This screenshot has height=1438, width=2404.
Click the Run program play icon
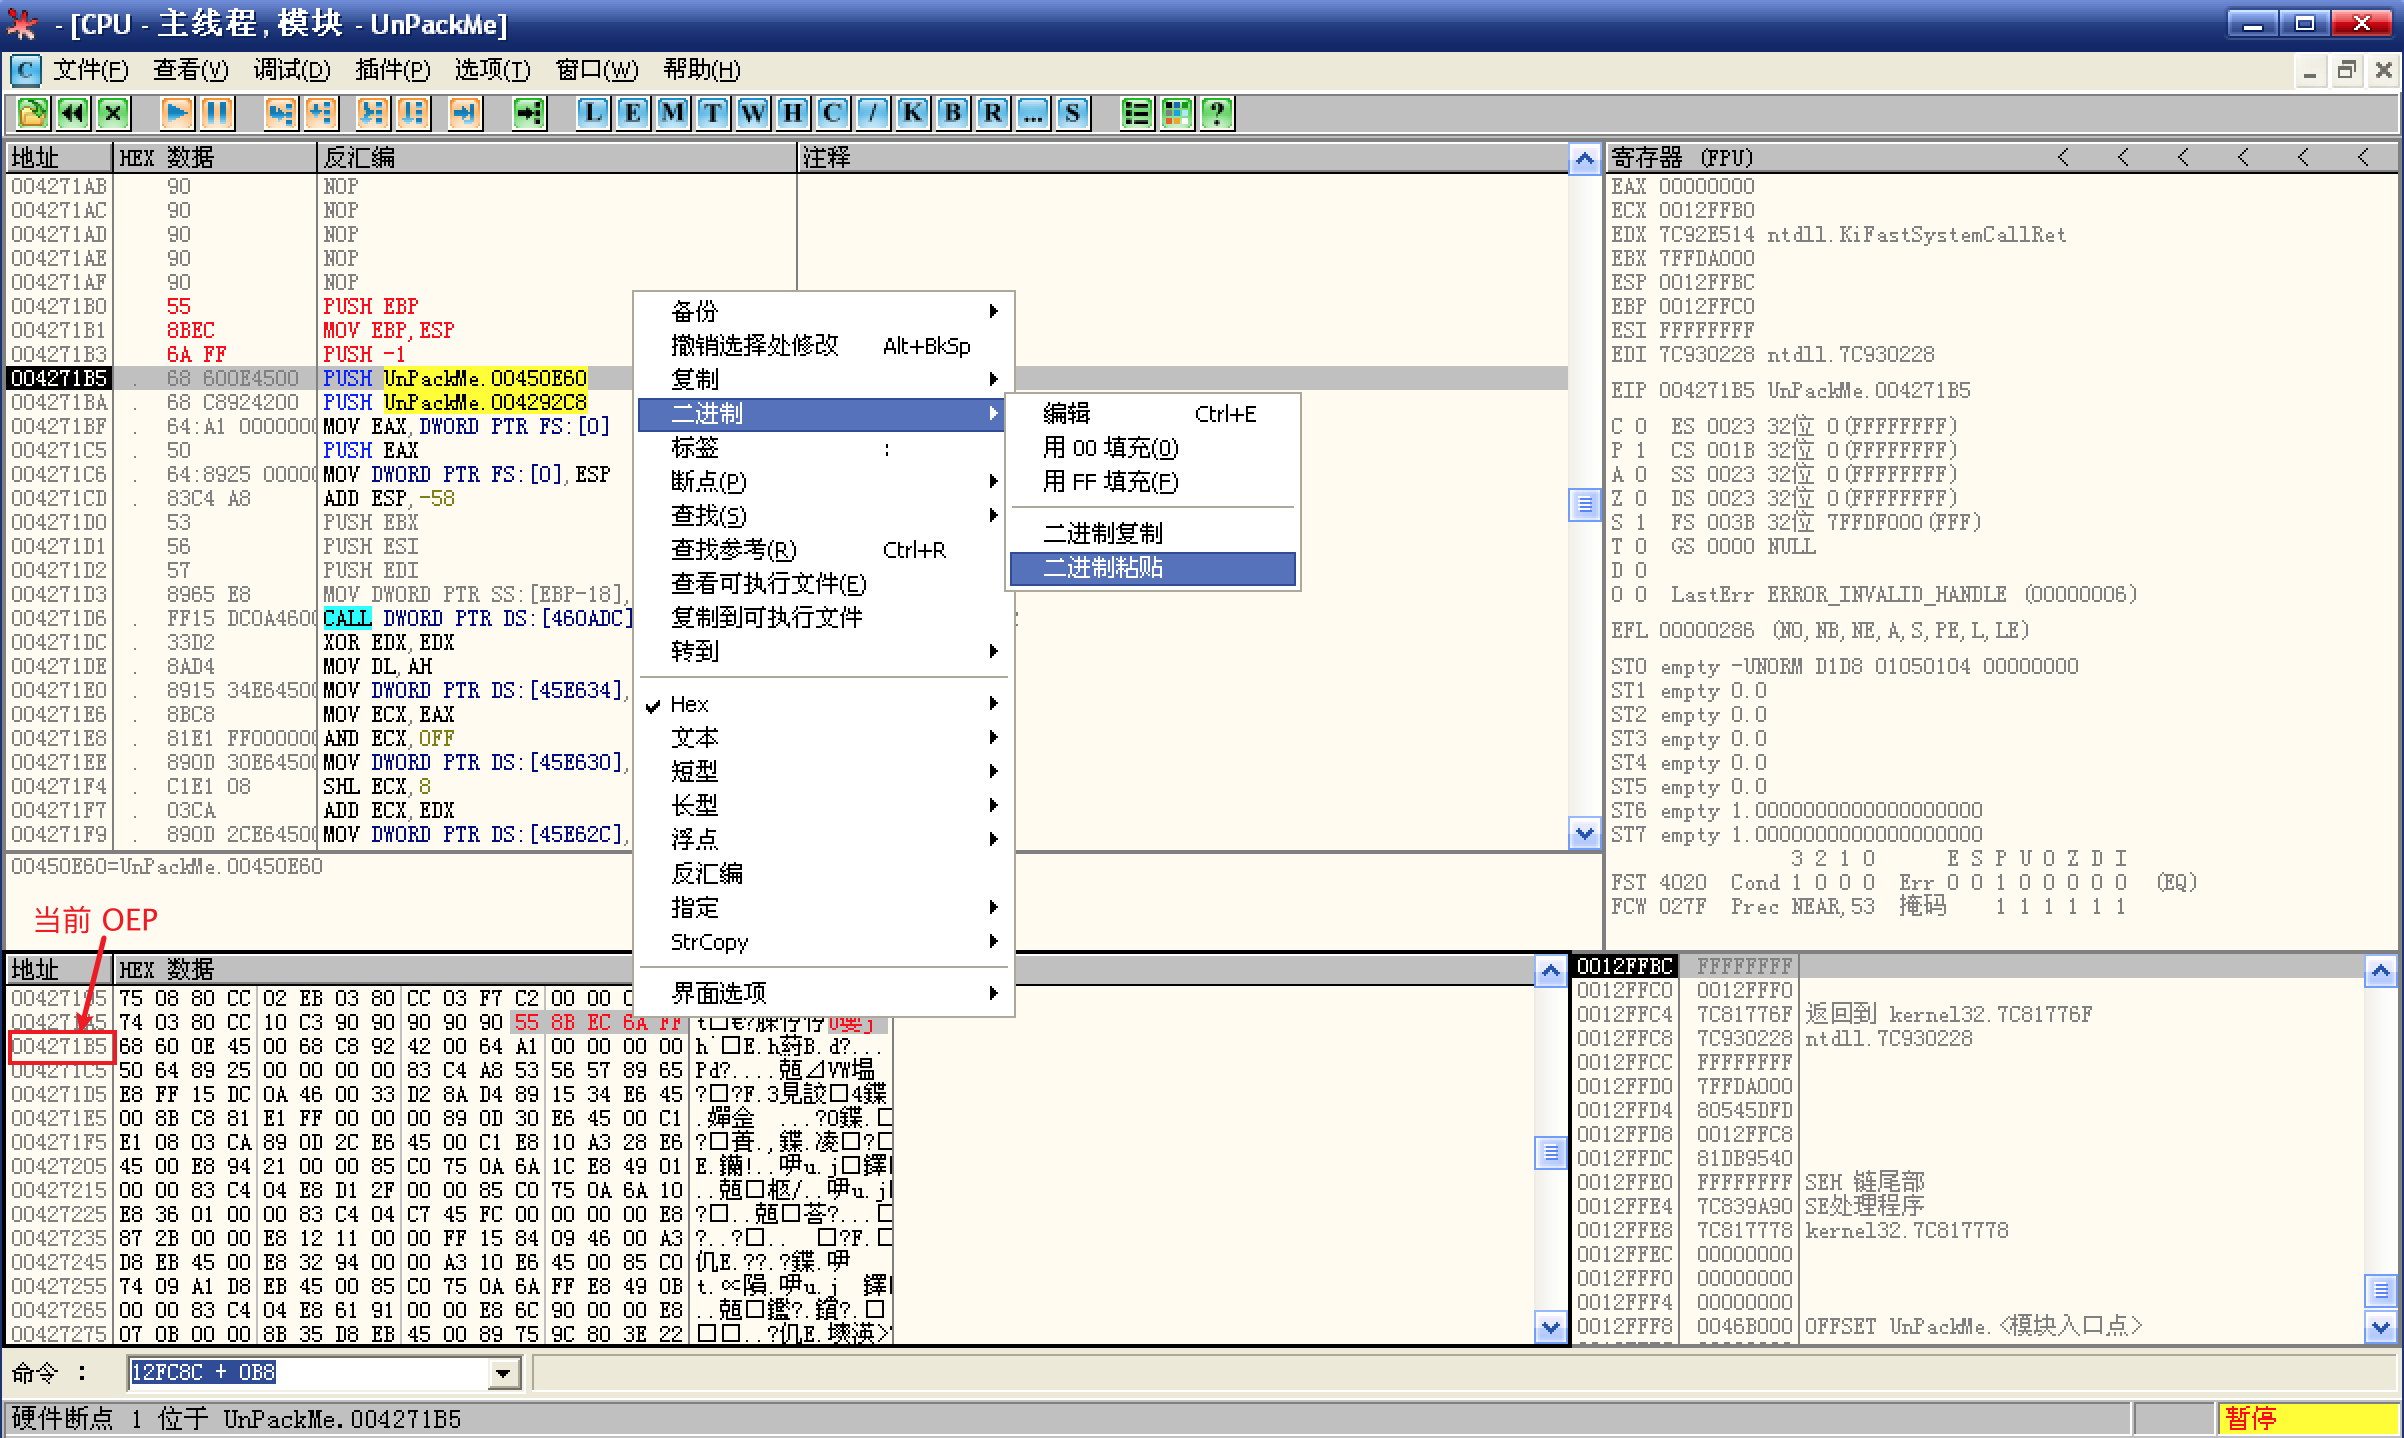pos(177,113)
